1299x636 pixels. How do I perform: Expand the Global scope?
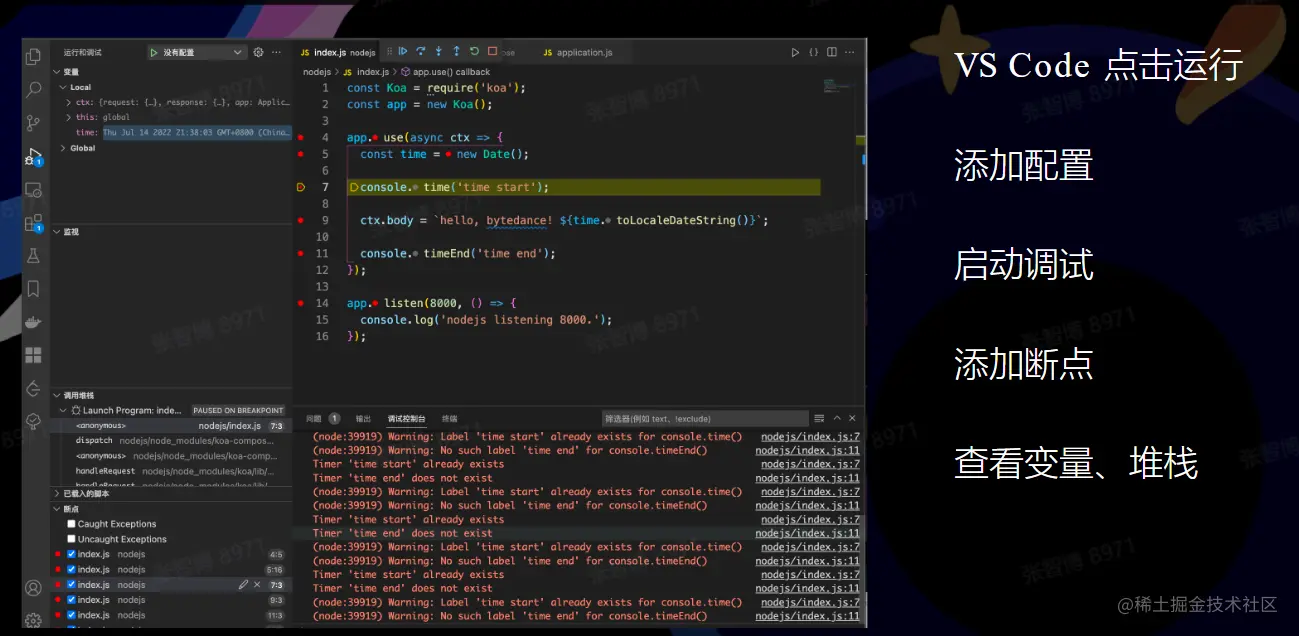[x=63, y=148]
